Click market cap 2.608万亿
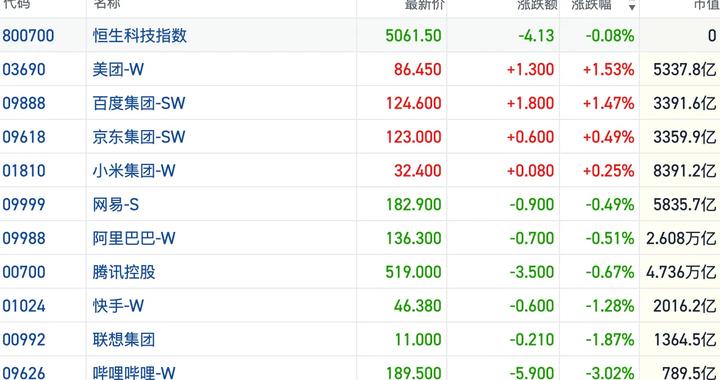 coord(681,238)
